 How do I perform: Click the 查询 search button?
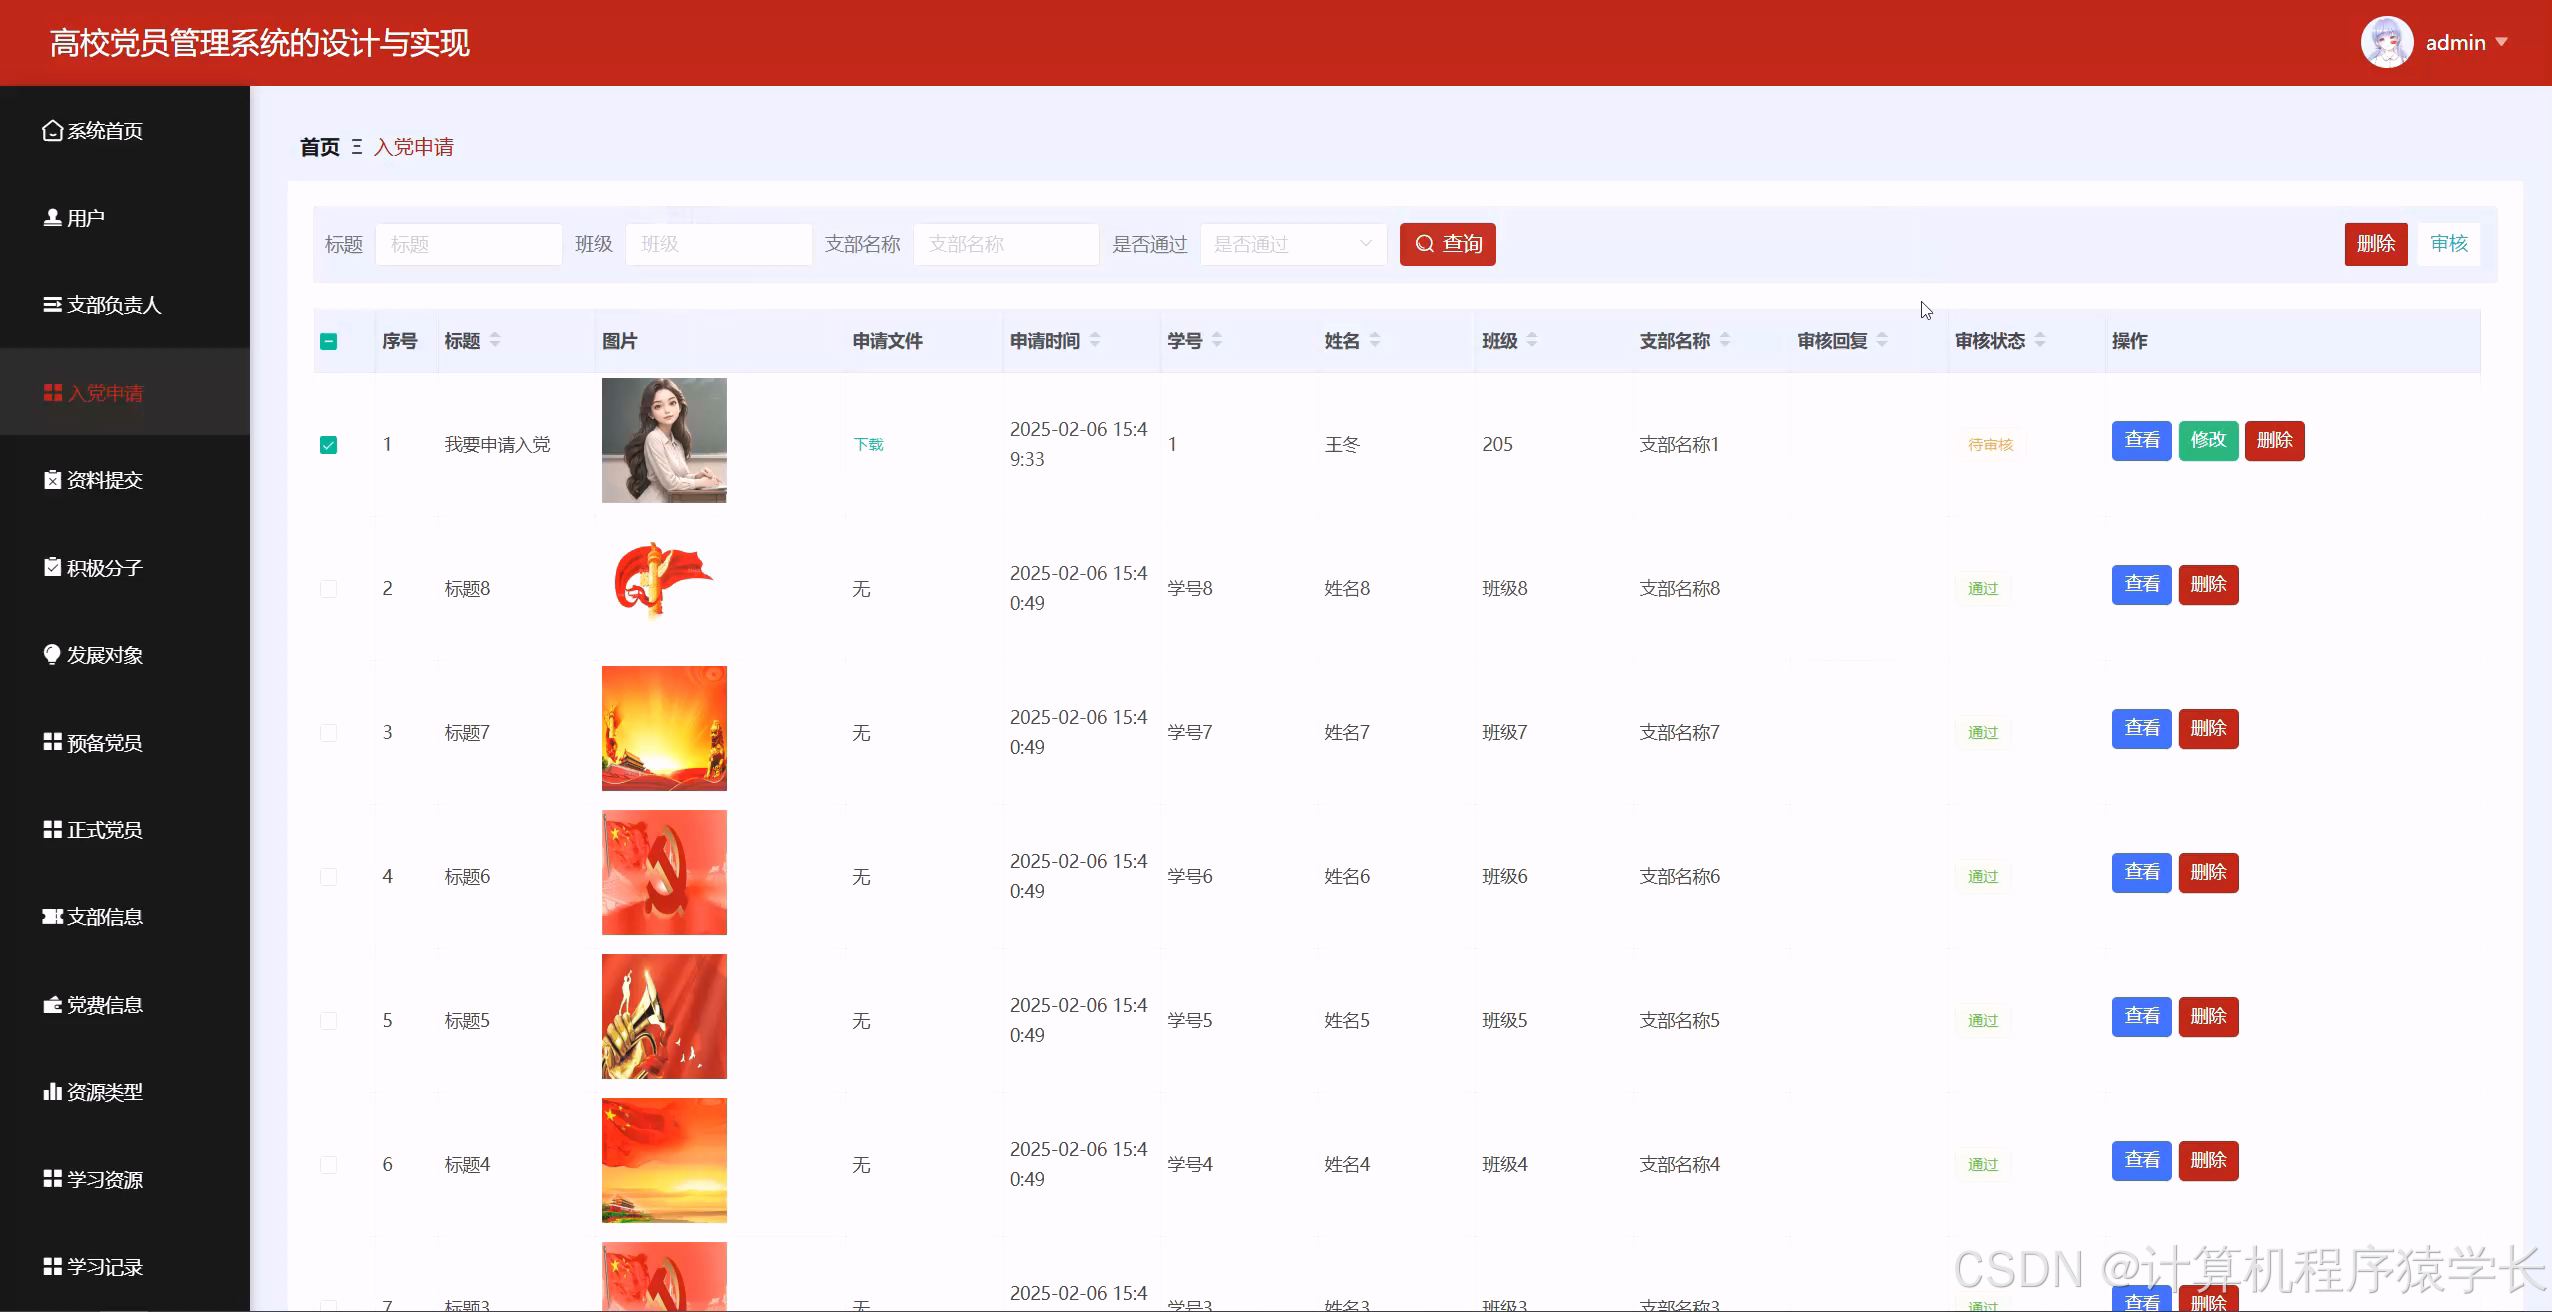point(1446,244)
